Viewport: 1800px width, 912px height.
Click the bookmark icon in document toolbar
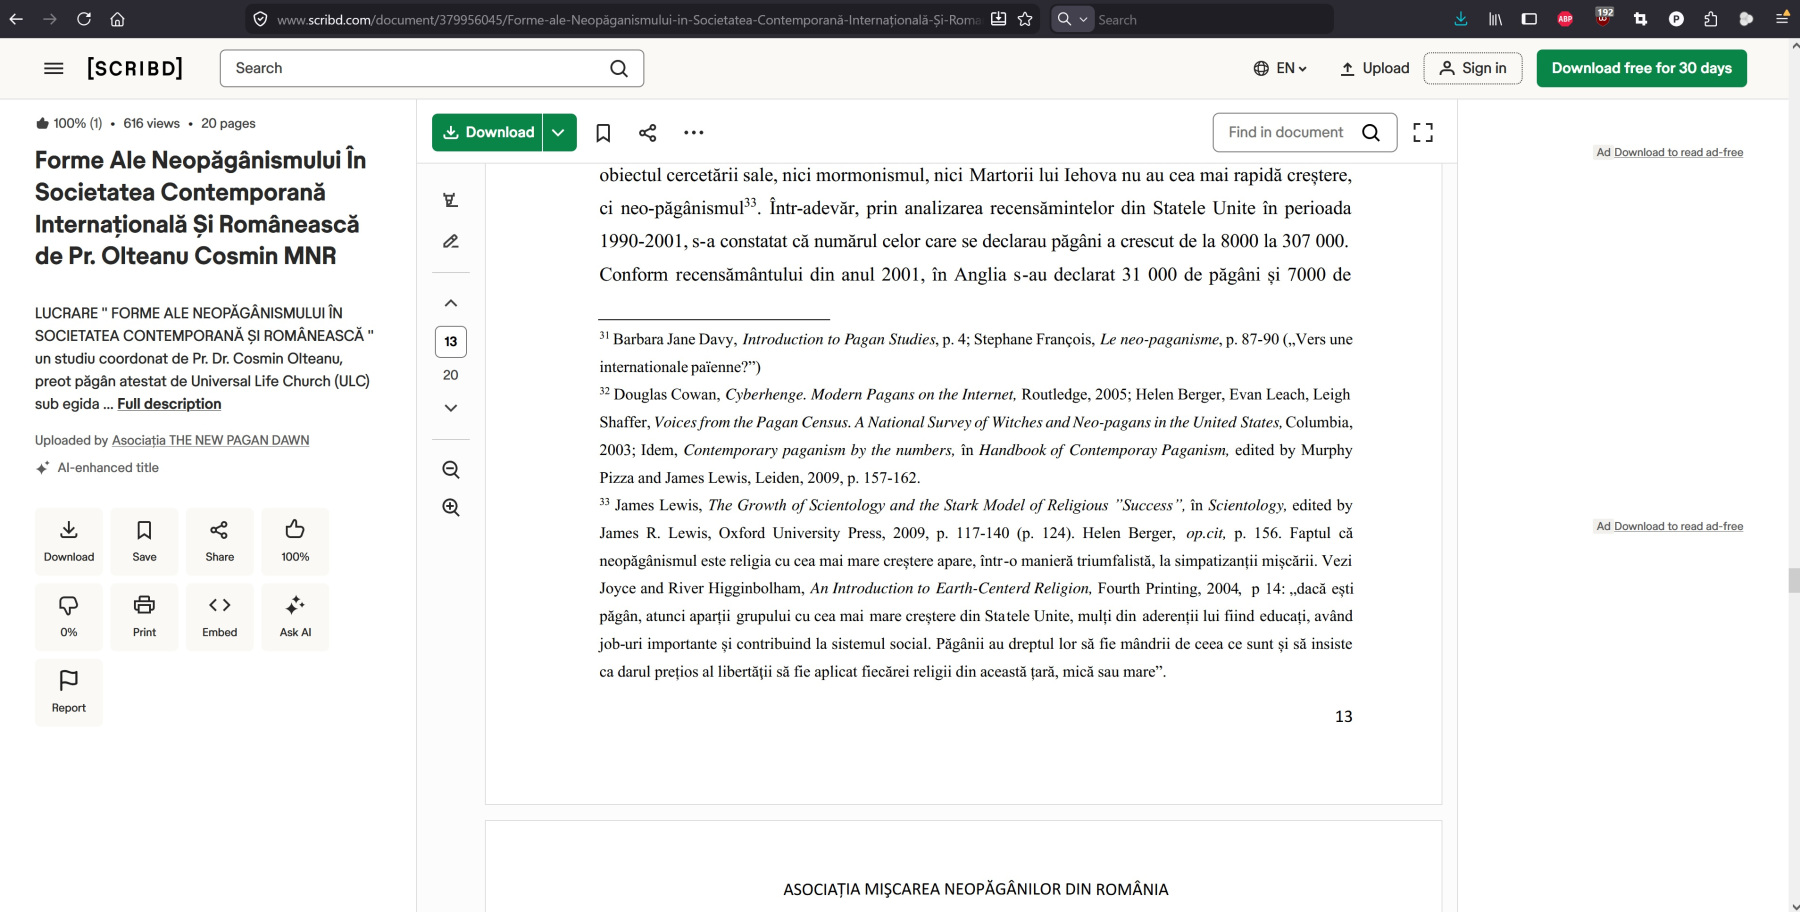click(x=603, y=133)
